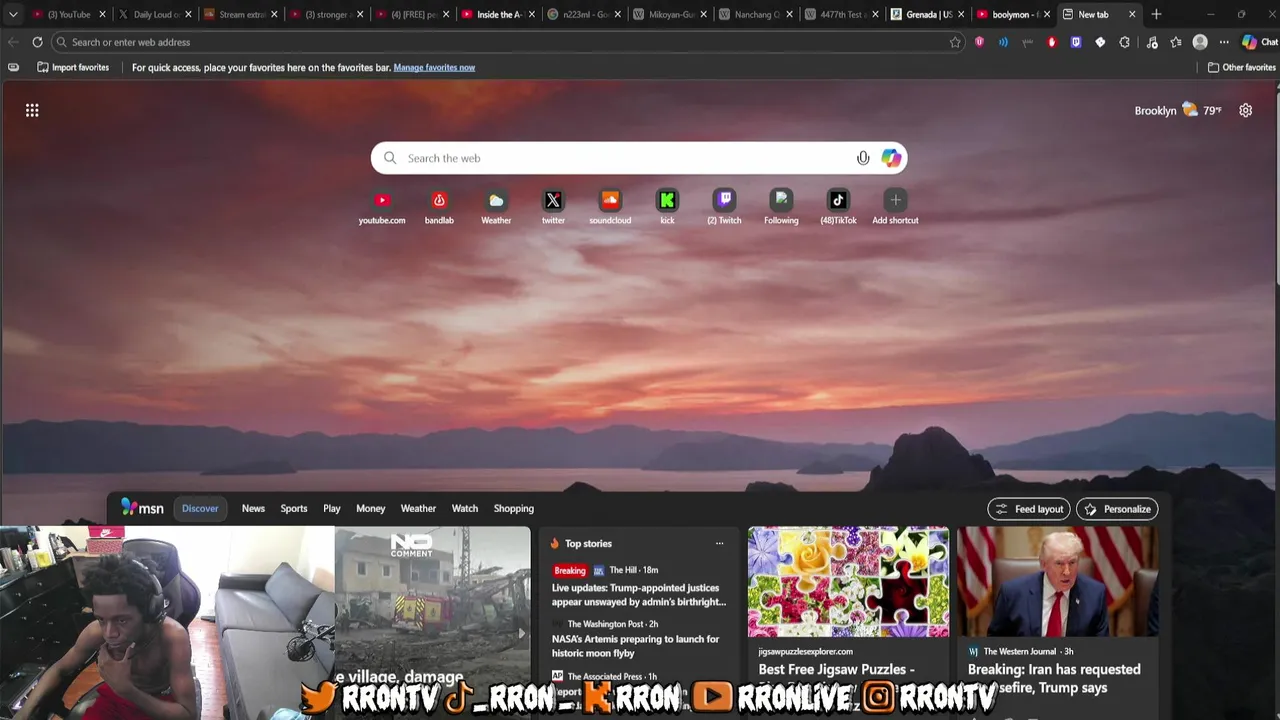The height and width of the screenshot is (720, 1280).
Task: Open the bandlab shortcut
Action: [x=439, y=207]
